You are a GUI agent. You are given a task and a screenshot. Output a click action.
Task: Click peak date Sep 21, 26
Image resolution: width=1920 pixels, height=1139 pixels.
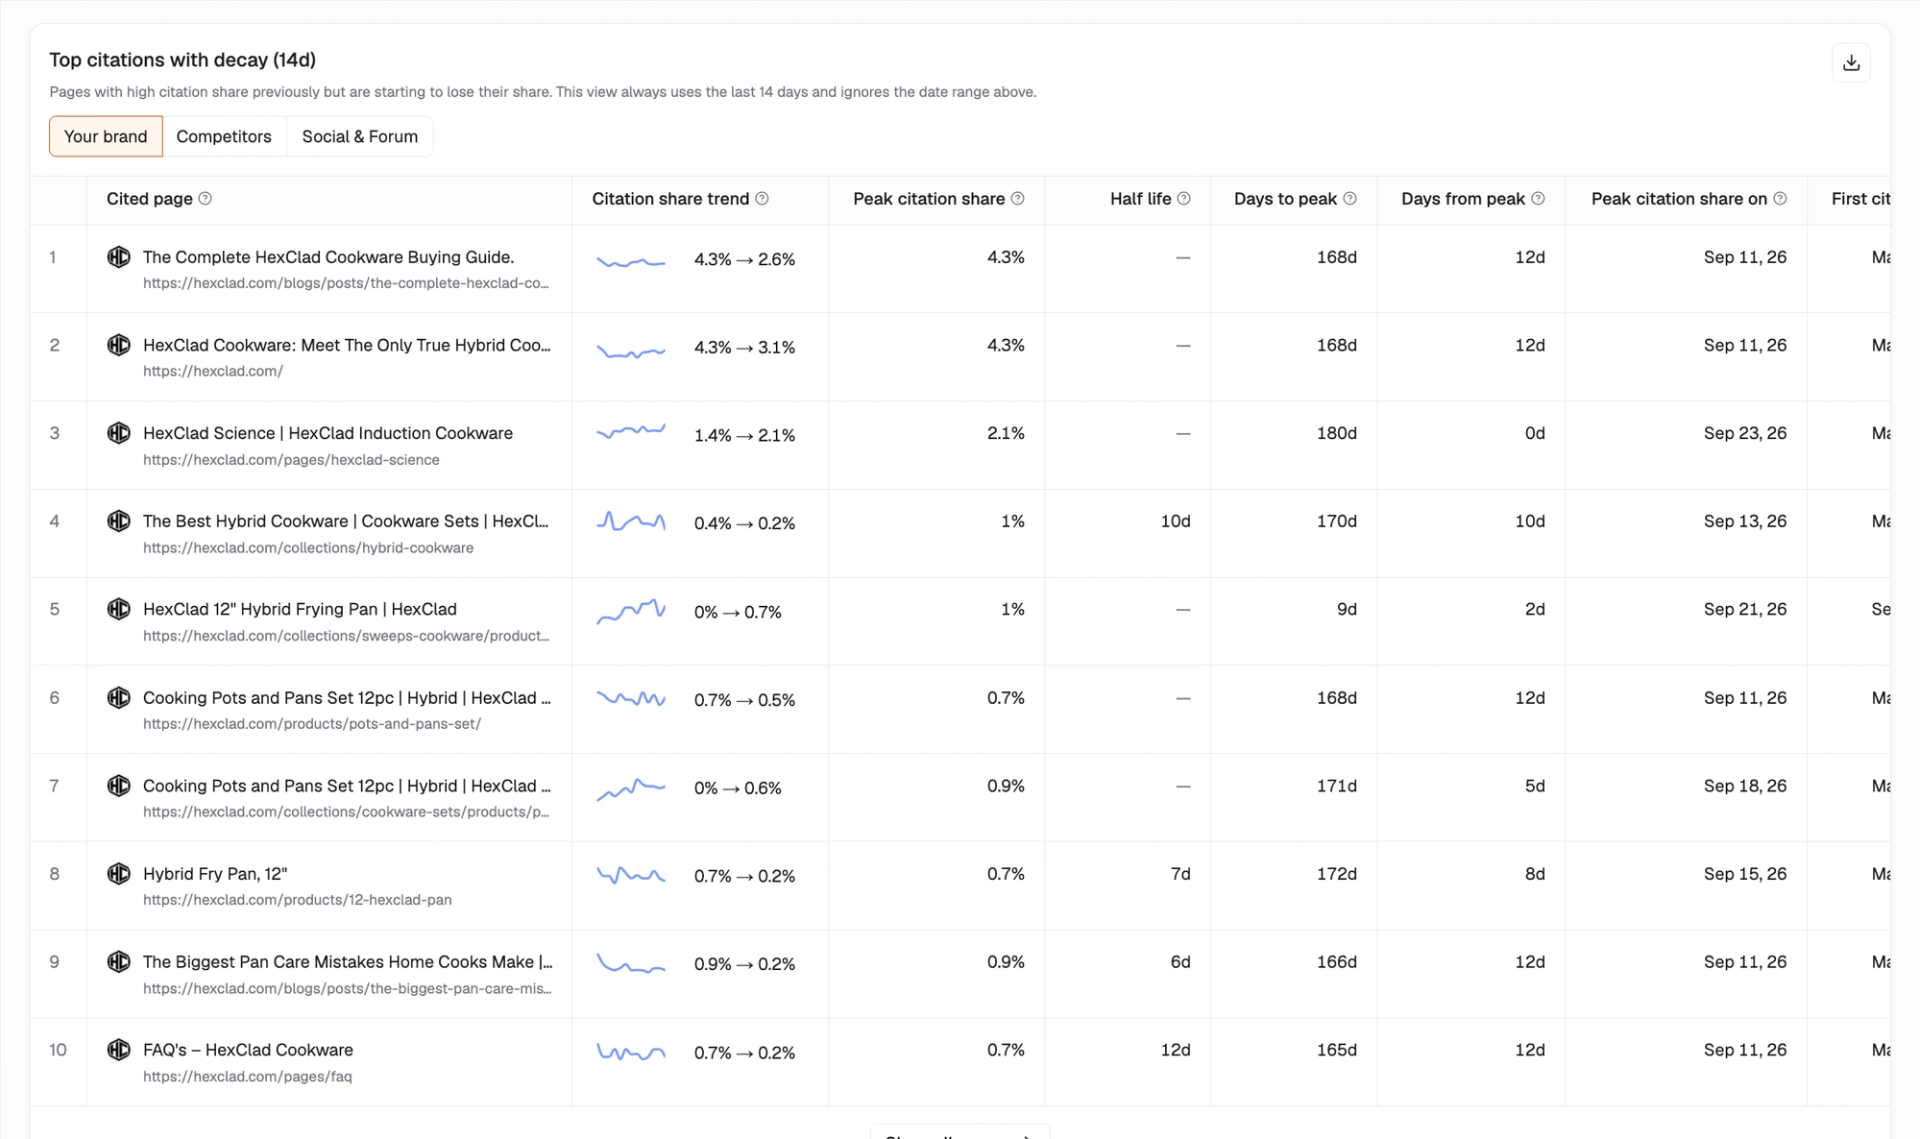(1745, 609)
